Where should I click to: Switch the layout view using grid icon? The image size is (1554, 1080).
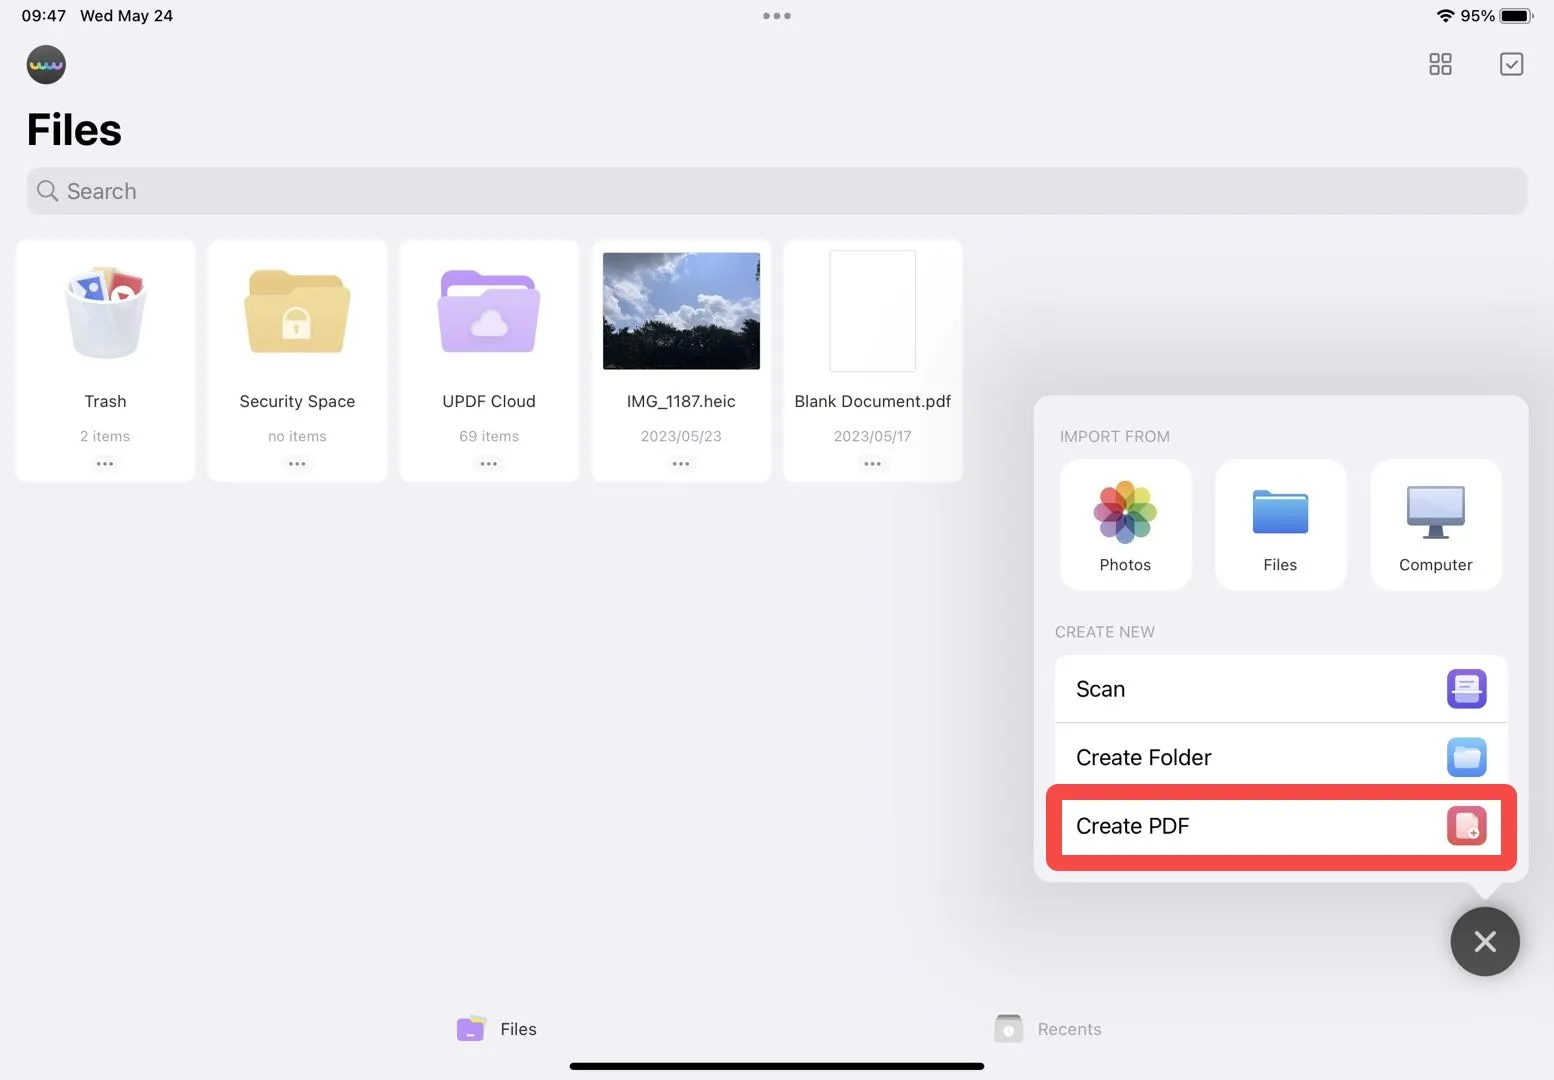(1440, 64)
